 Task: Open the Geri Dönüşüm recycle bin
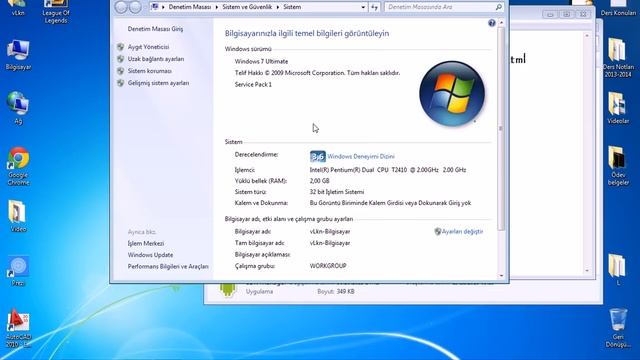click(618, 328)
